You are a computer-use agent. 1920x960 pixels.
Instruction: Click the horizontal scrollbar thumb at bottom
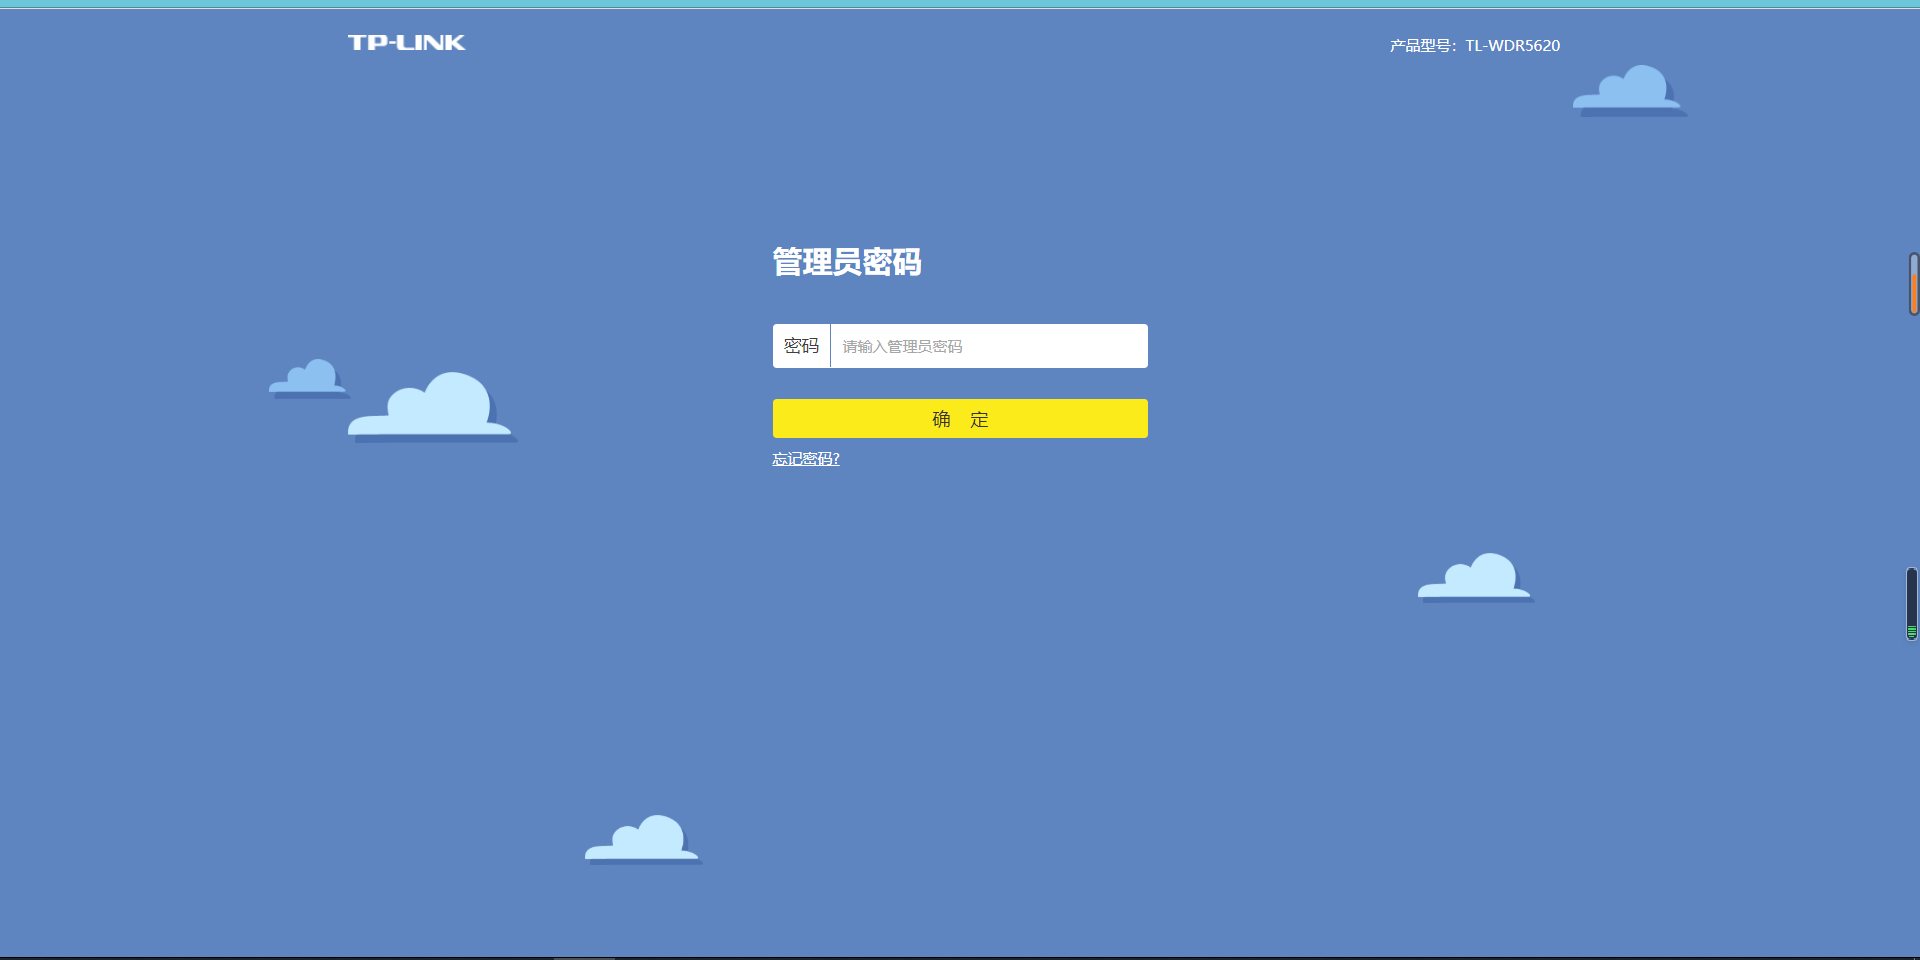click(x=584, y=957)
